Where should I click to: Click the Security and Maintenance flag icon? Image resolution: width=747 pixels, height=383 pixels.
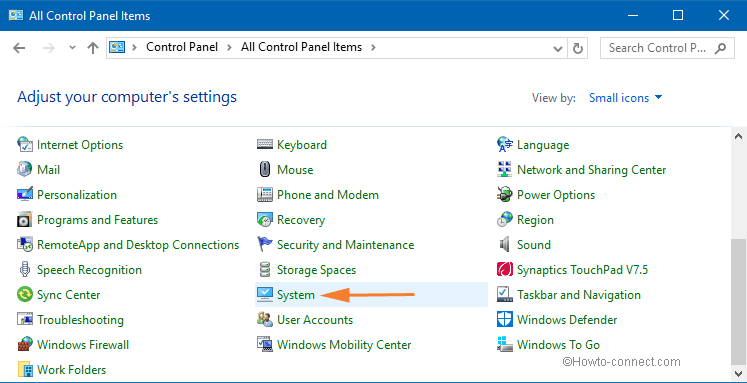(x=264, y=244)
